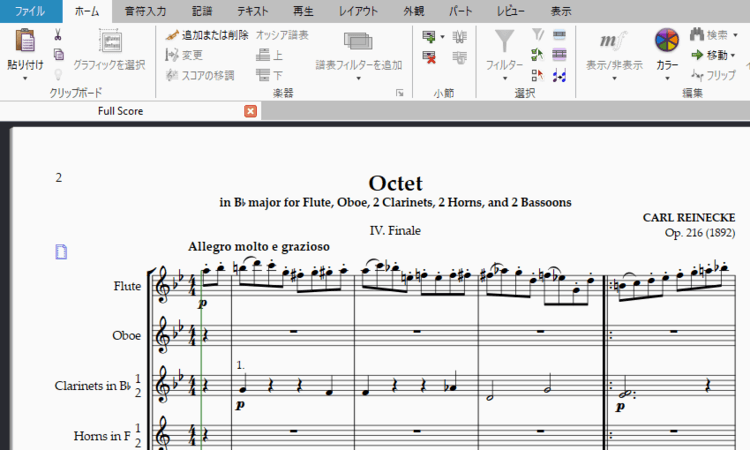Viewport: 750px width, 450px height.
Task: Close the Full Score document tab
Action: 250,111
